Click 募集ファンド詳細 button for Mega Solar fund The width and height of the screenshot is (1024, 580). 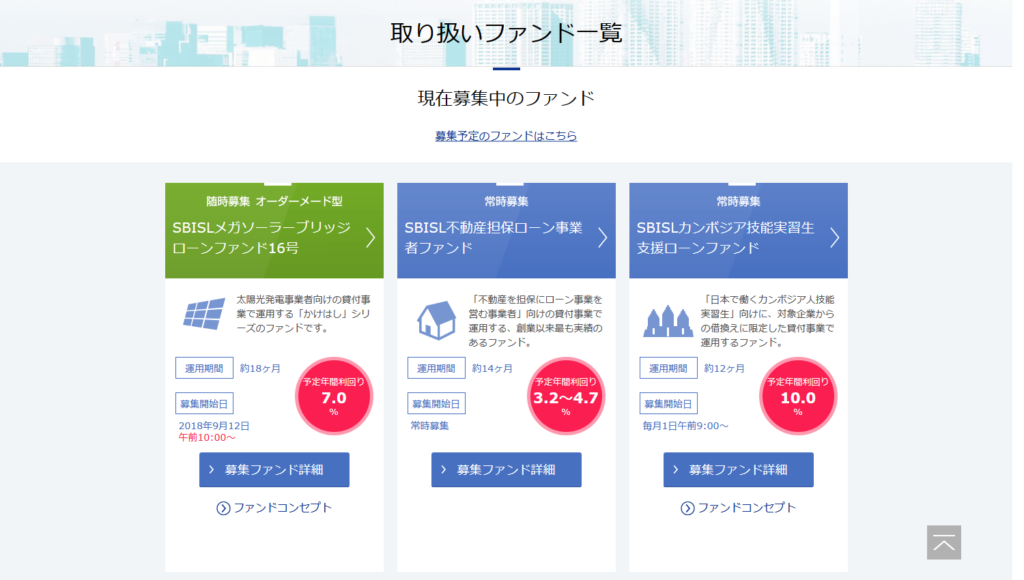point(274,470)
